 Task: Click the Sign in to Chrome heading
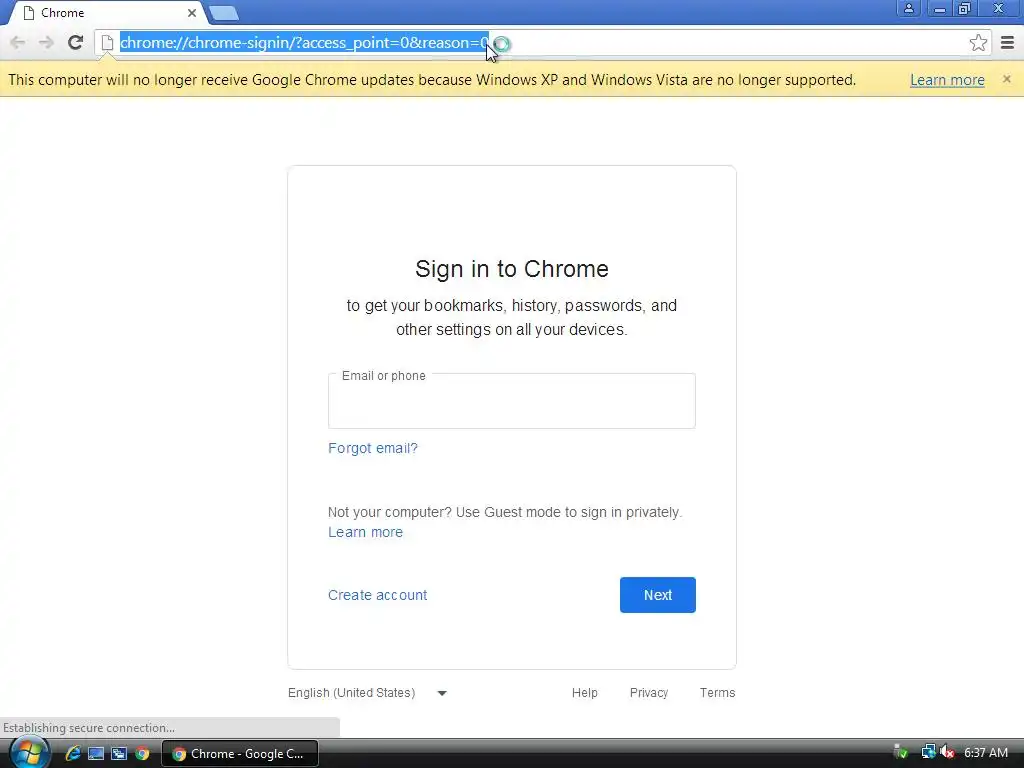(512, 269)
